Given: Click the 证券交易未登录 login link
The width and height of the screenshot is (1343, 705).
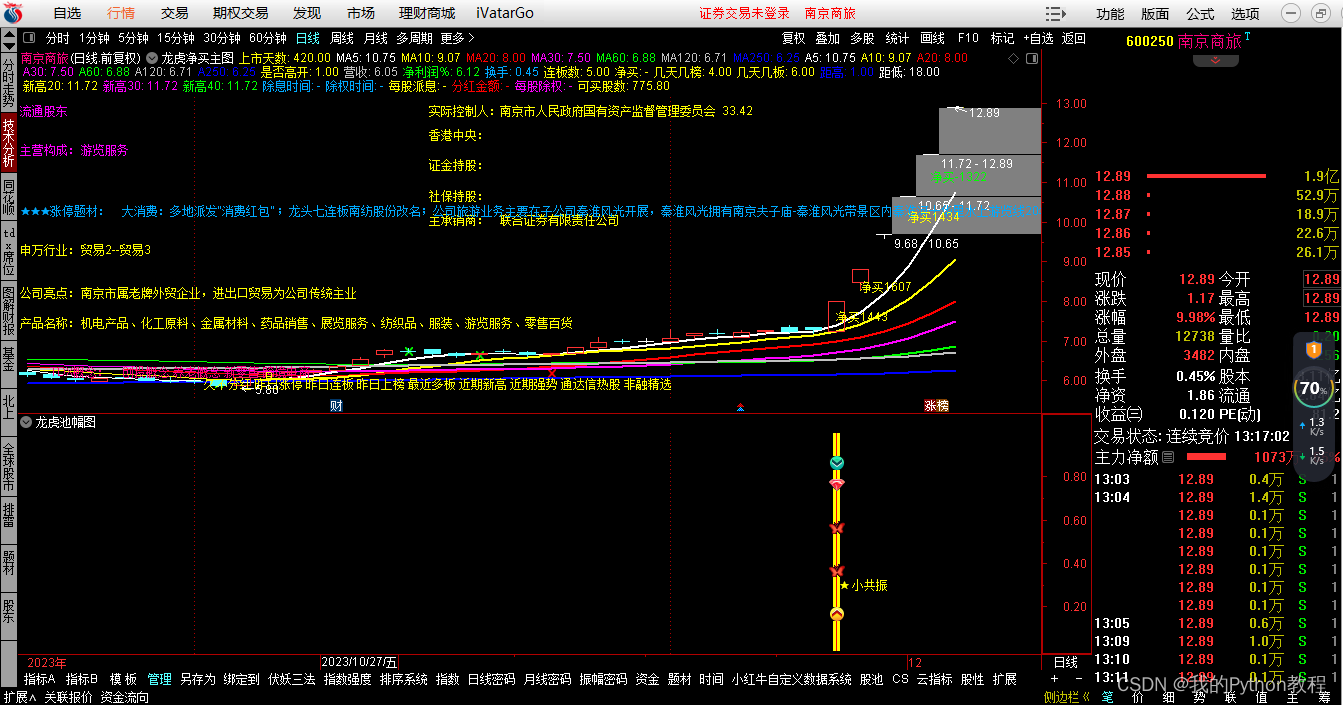Looking at the screenshot, I should click(744, 13).
